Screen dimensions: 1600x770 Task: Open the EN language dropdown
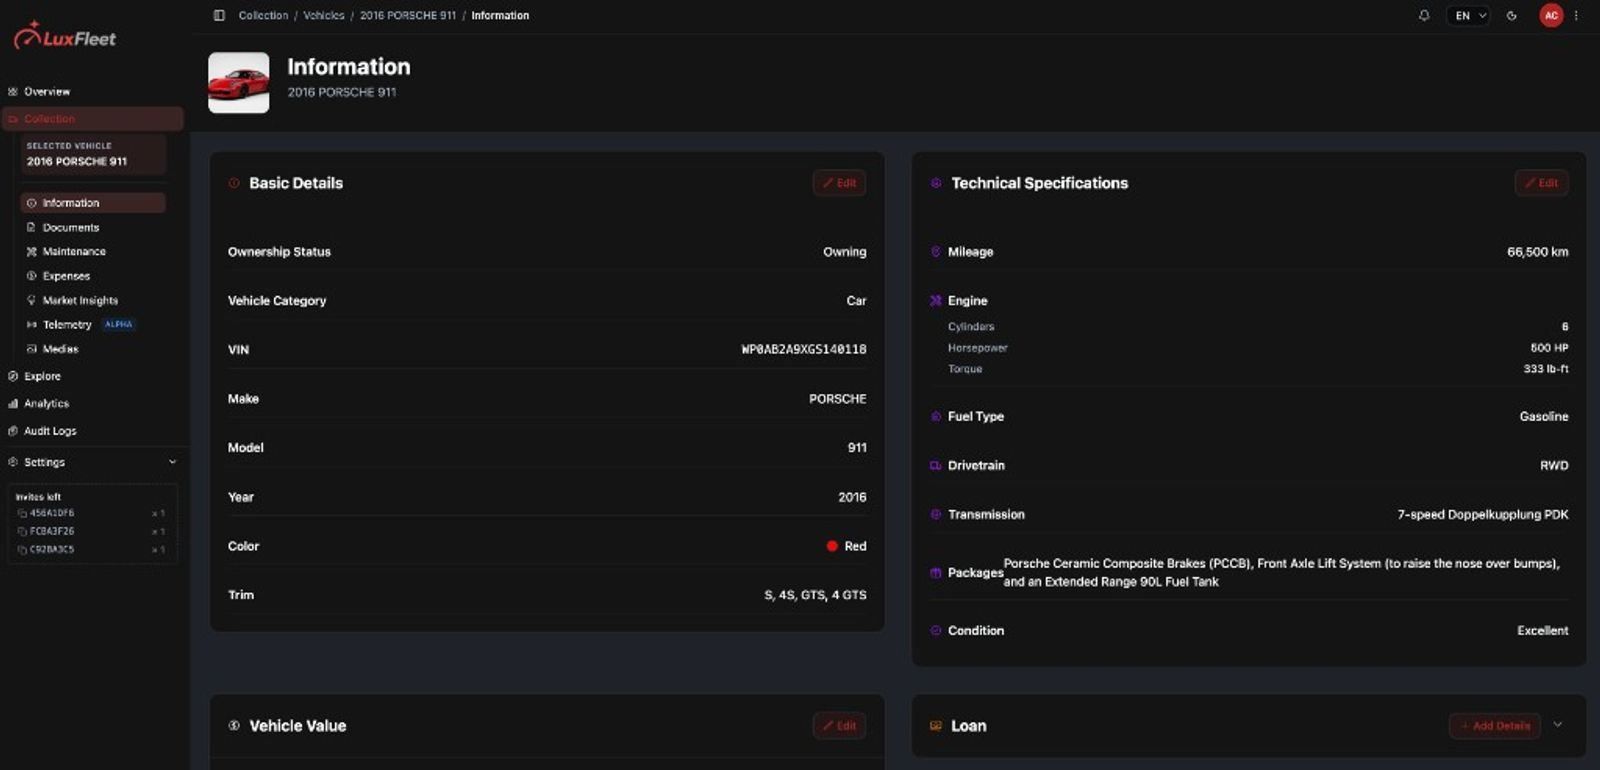point(1469,15)
